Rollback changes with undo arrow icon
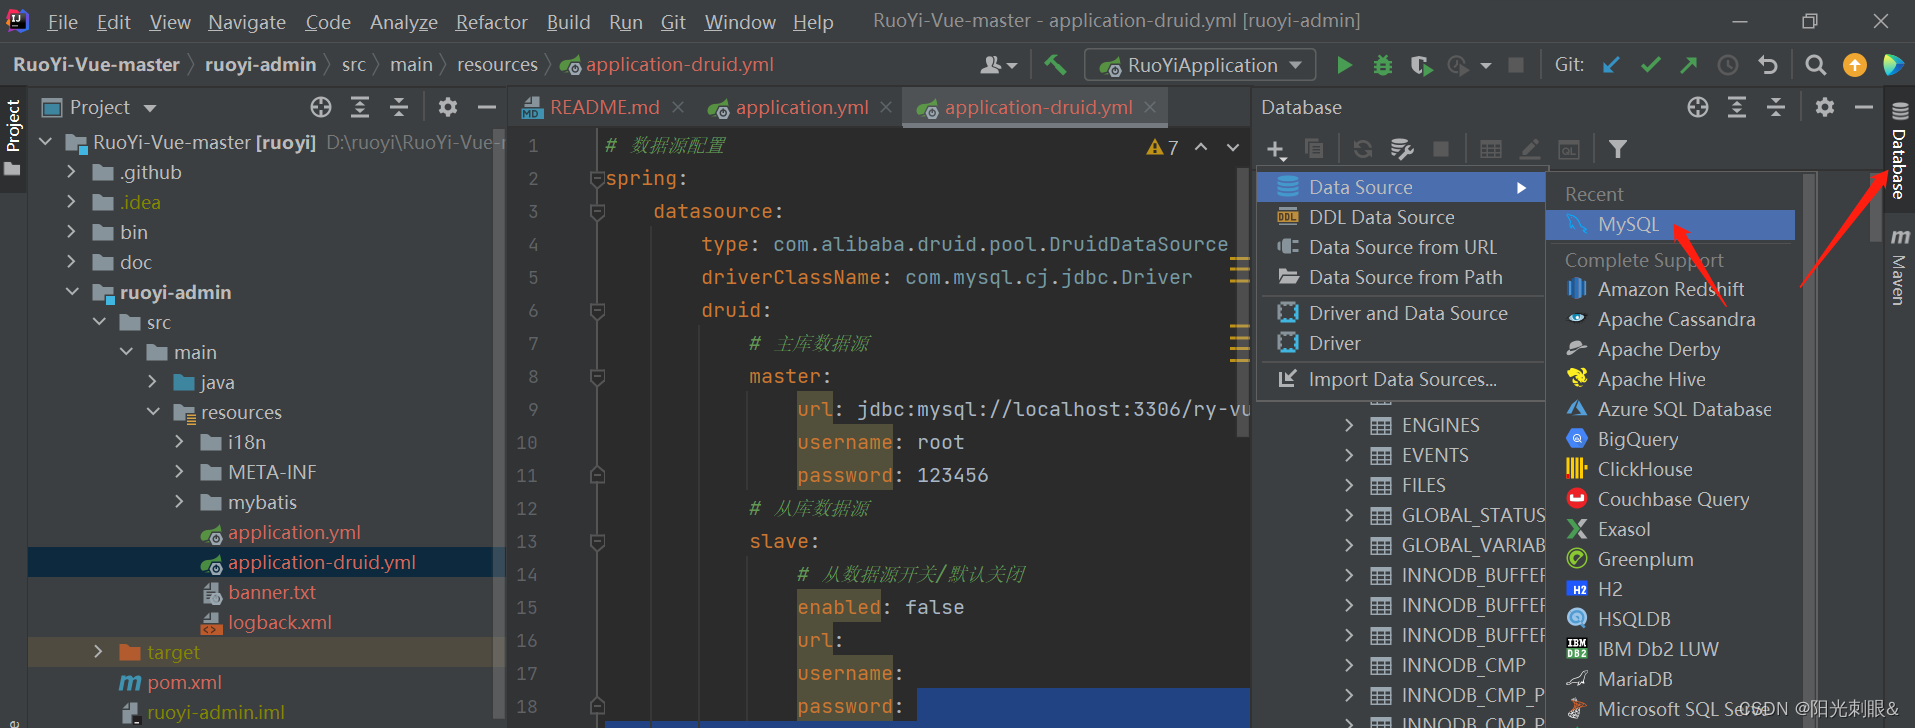The image size is (1915, 728). pyautogui.click(x=1768, y=65)
